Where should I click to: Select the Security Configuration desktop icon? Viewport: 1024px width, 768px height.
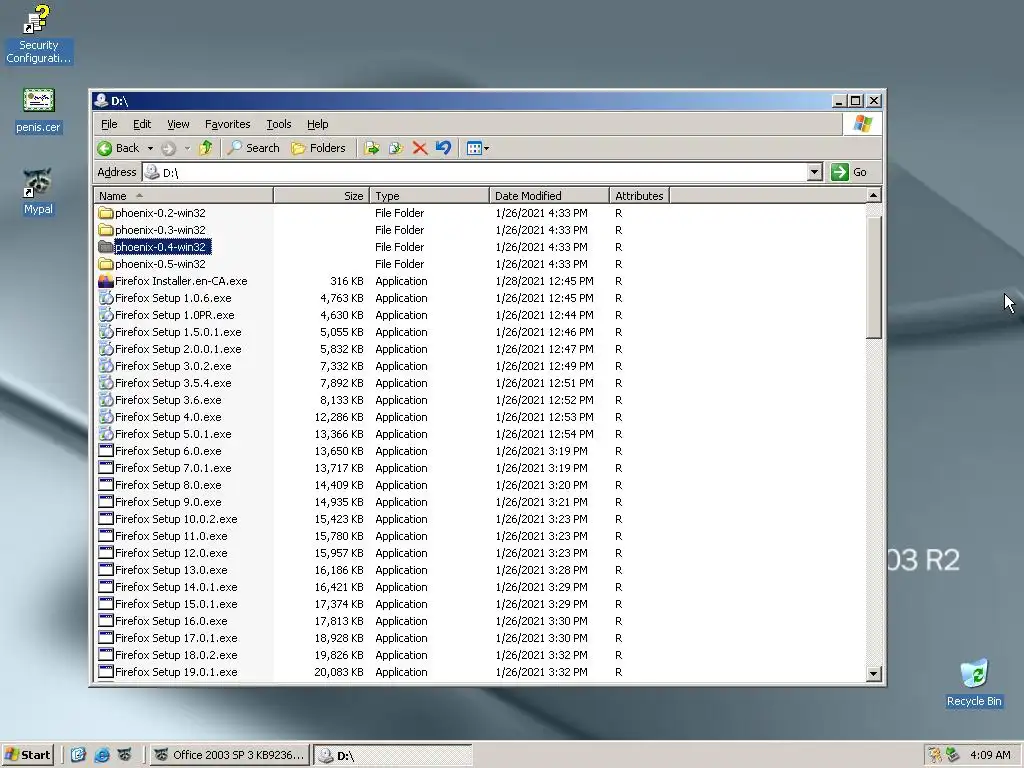pyautogui.click(x=38, y=34)
